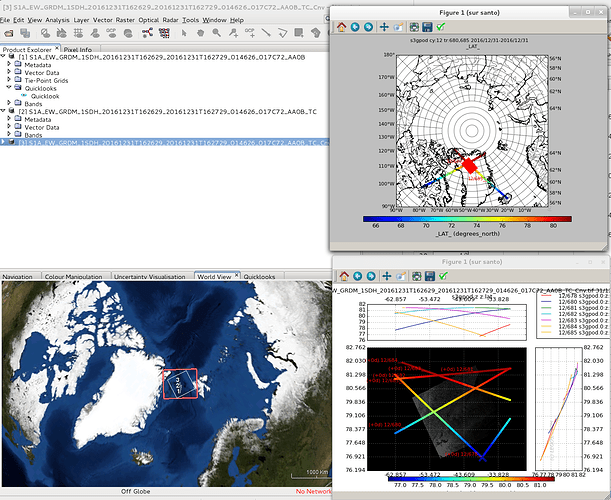Switch to Uncertainty Visualisation tab
The height and width of the screenshot is (500, 611).
coord(150,277)
